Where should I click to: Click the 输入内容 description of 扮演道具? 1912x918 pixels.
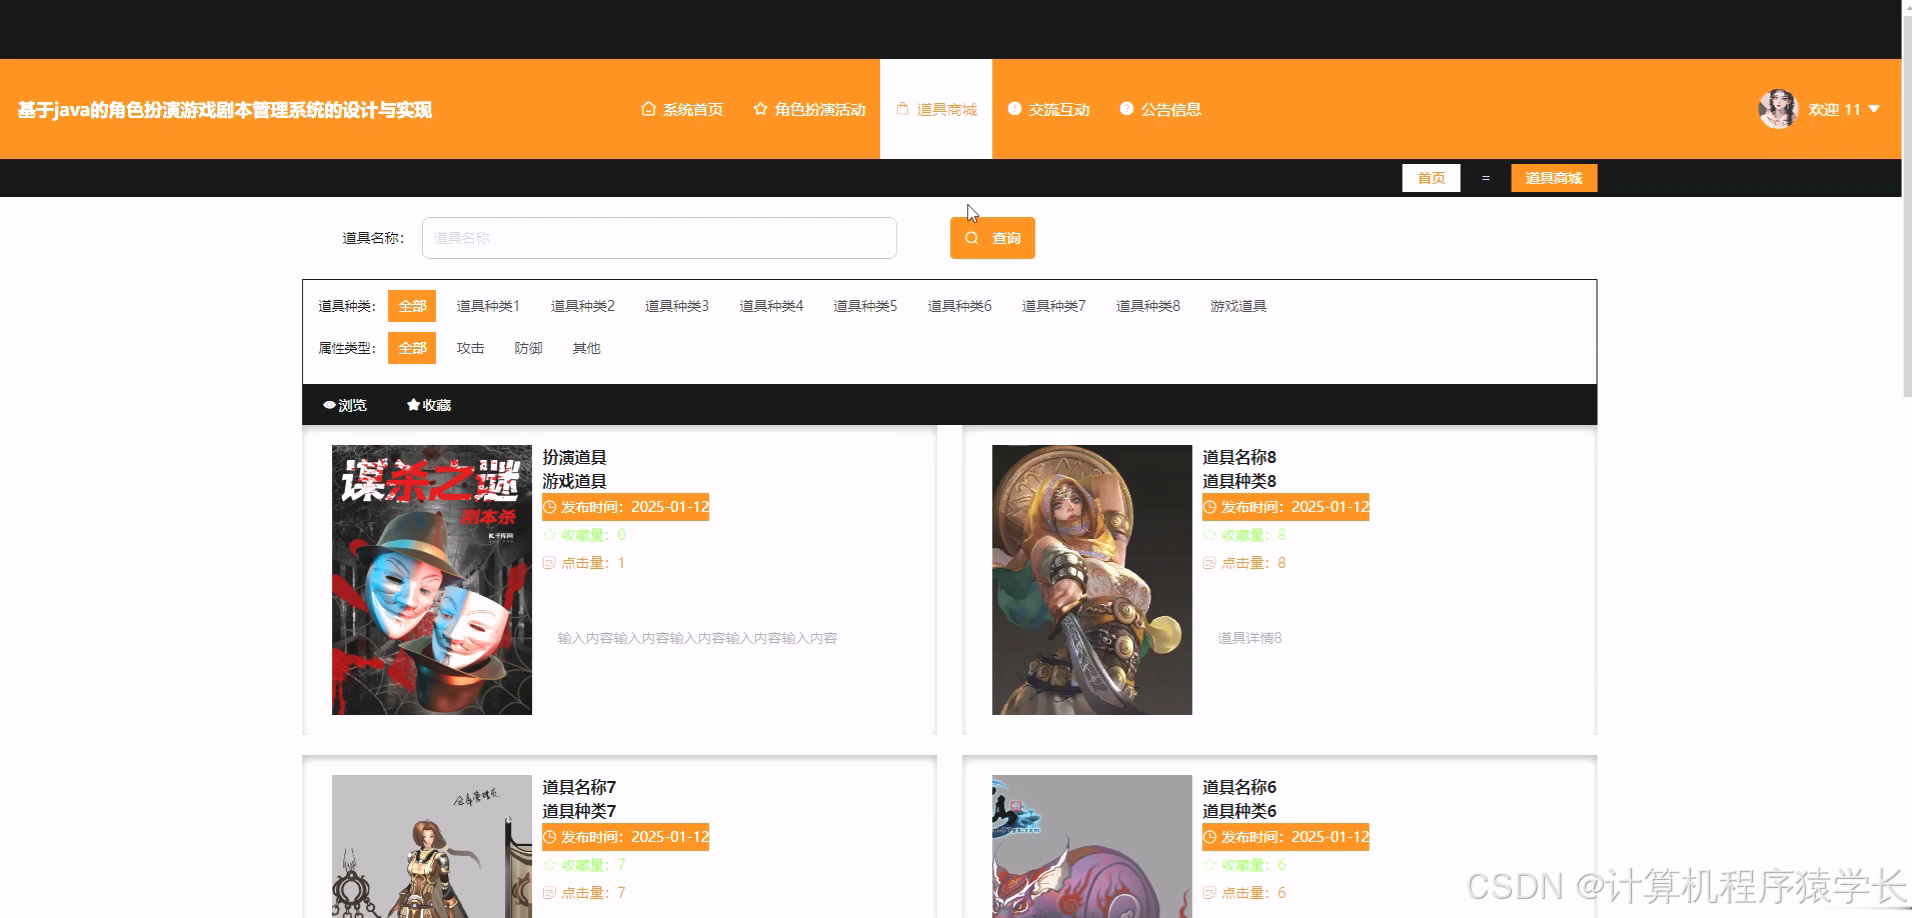(697, 638)
